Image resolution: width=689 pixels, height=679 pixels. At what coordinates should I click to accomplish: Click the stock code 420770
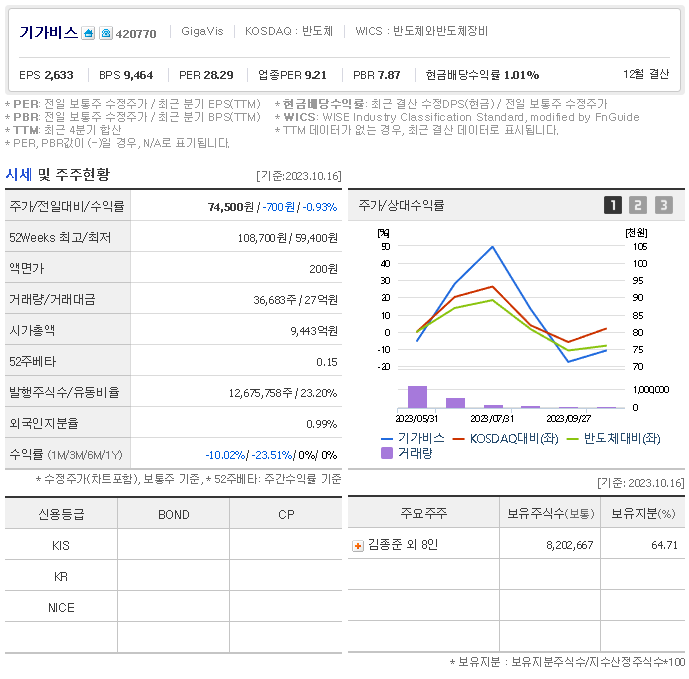coord(136,34)
